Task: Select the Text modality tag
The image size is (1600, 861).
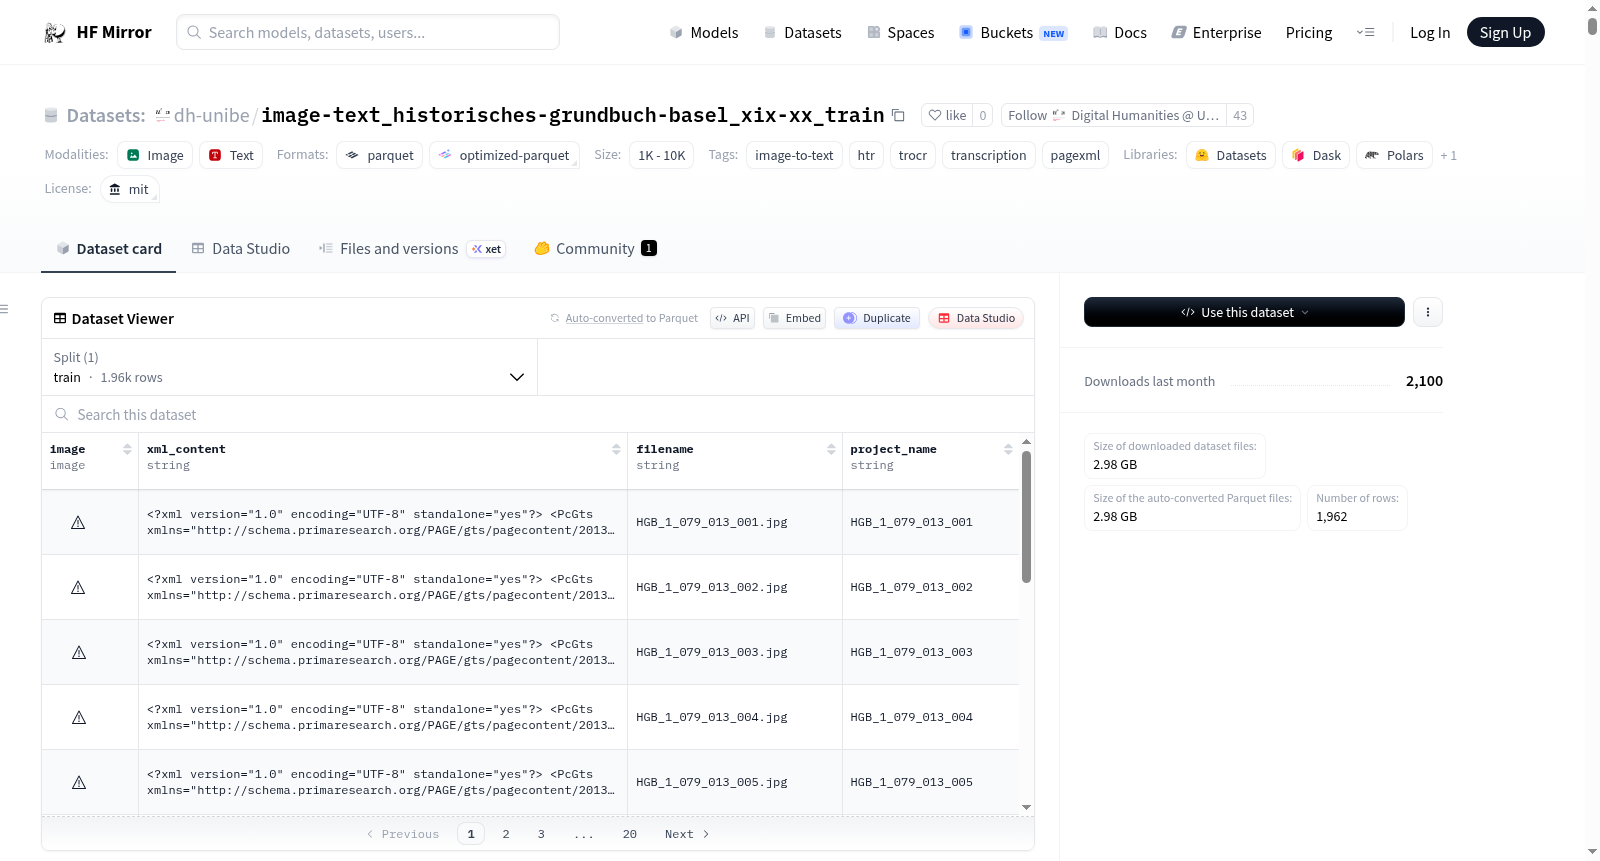Action: pyautogui.click(x=231, y=155)
